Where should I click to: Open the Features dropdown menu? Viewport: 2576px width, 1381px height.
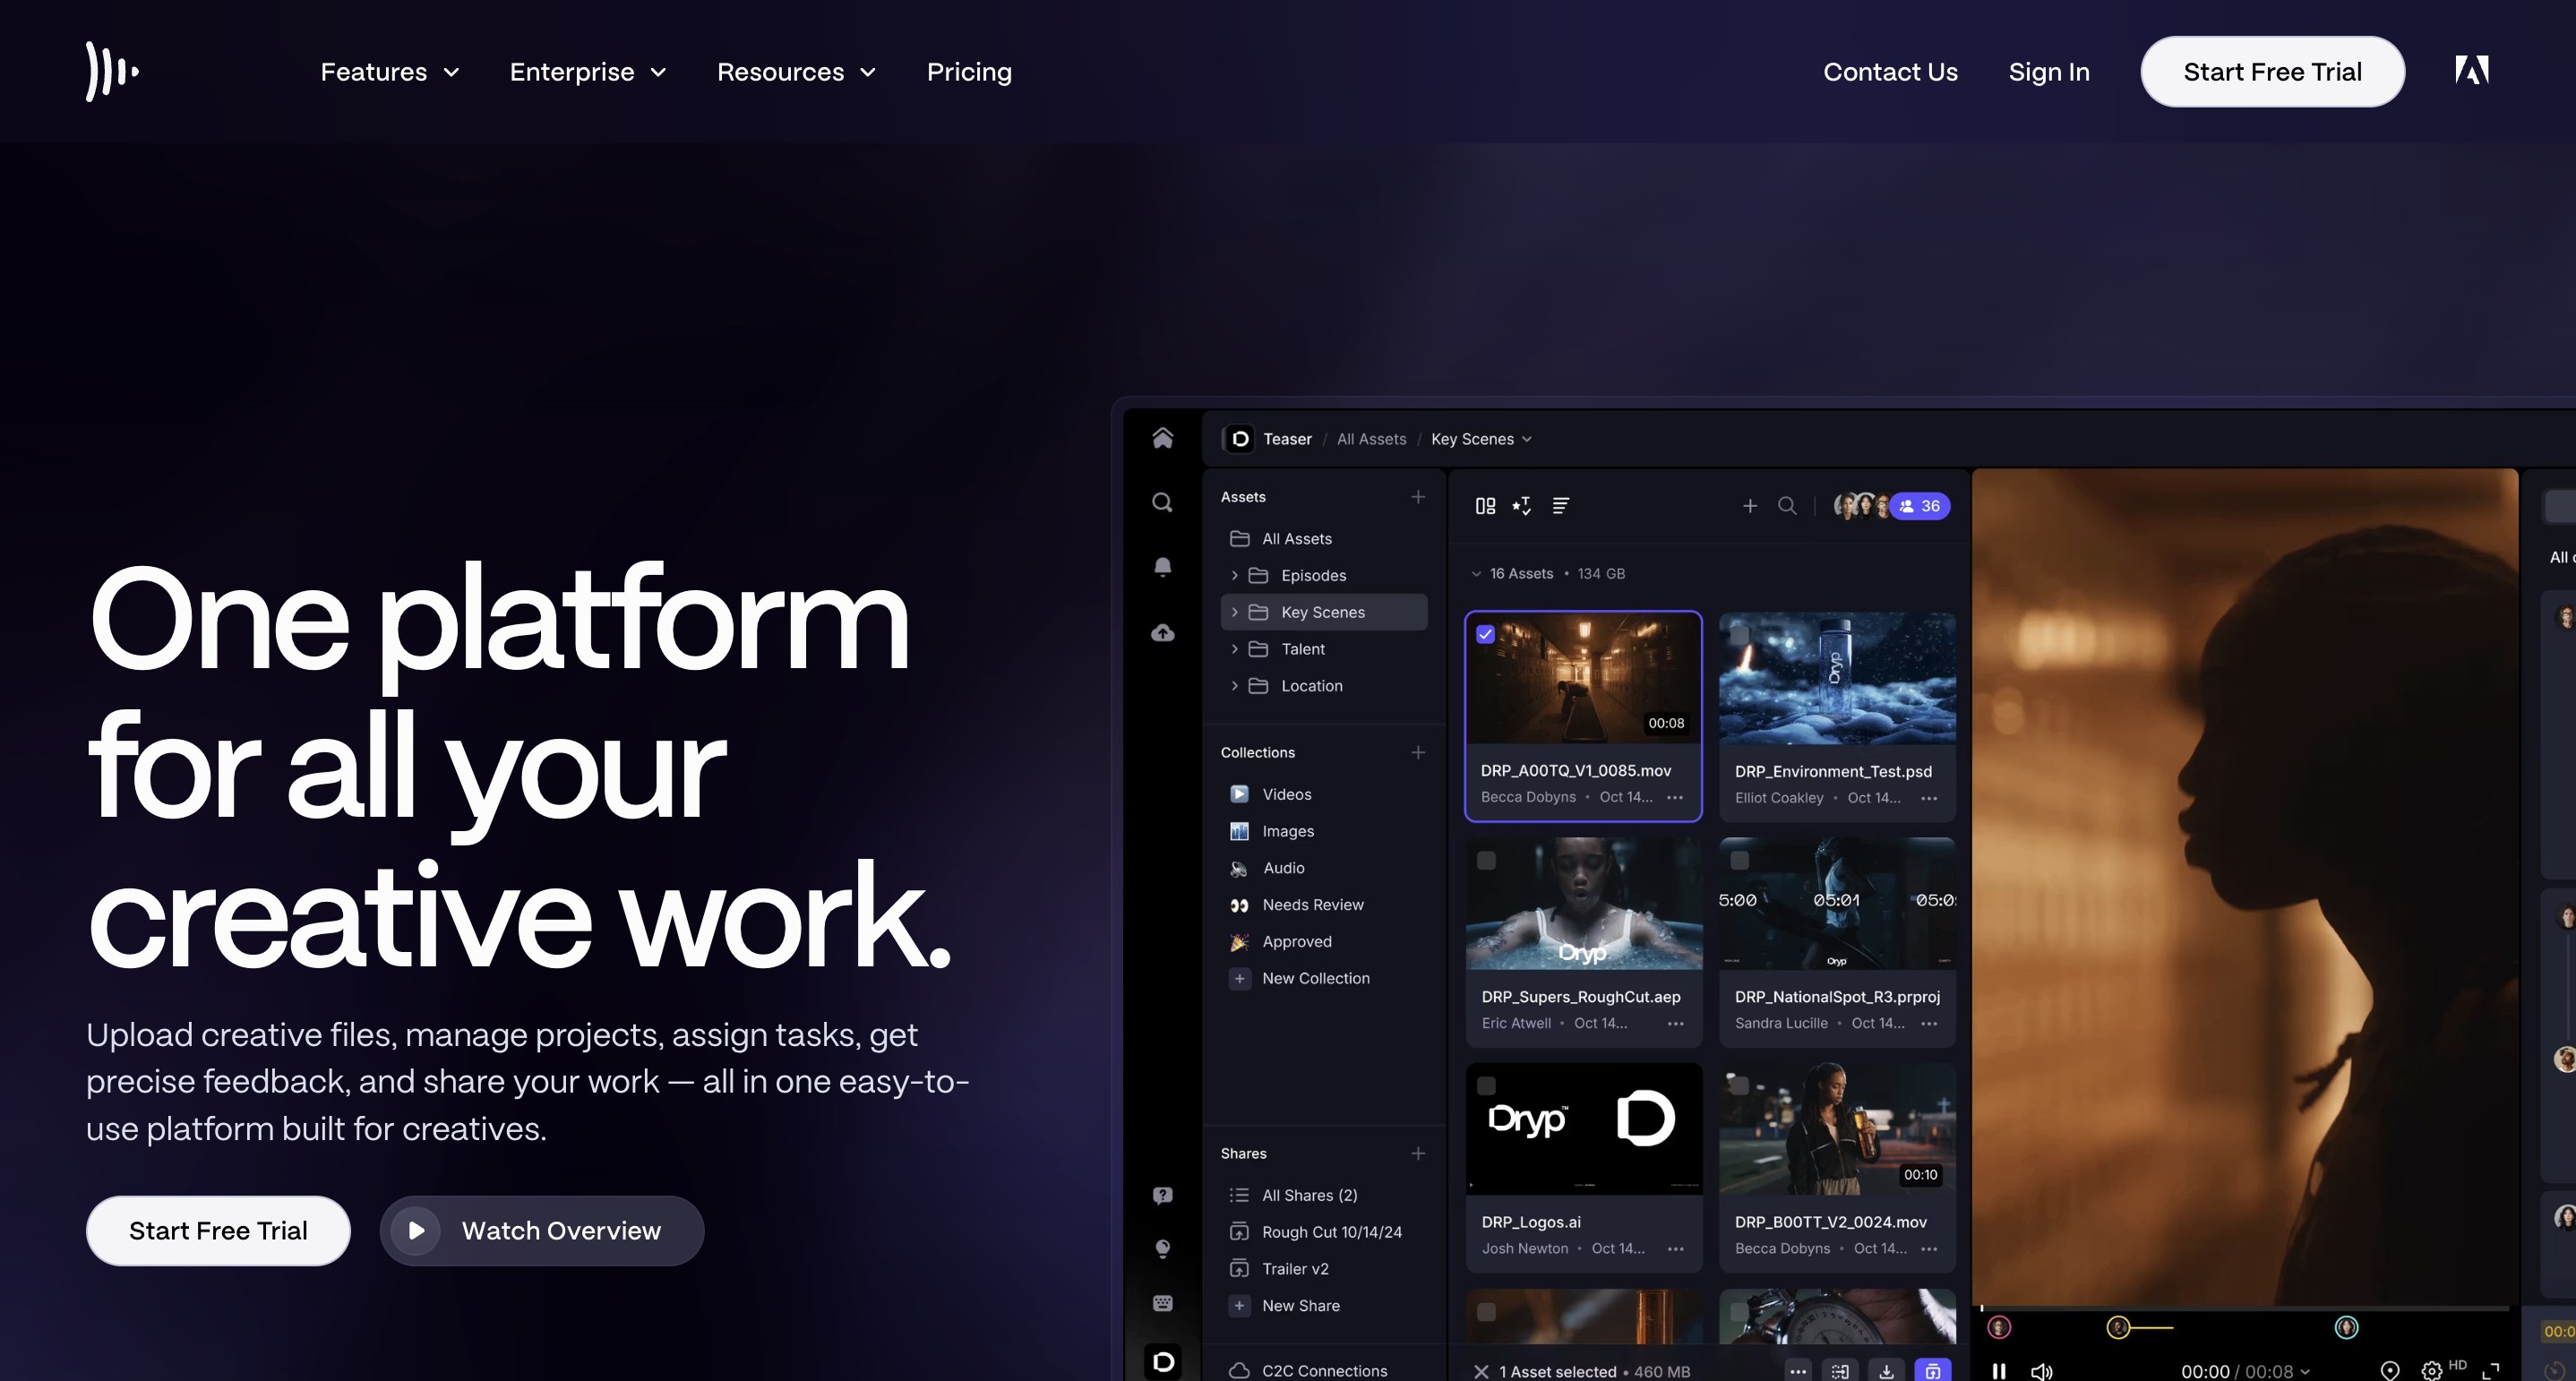(389, 72)
